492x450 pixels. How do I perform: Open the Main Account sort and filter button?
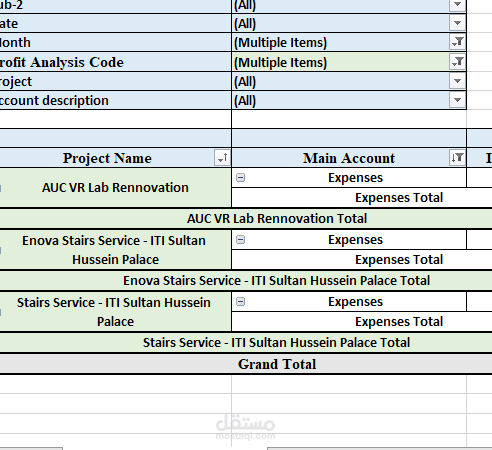[457, 157]
